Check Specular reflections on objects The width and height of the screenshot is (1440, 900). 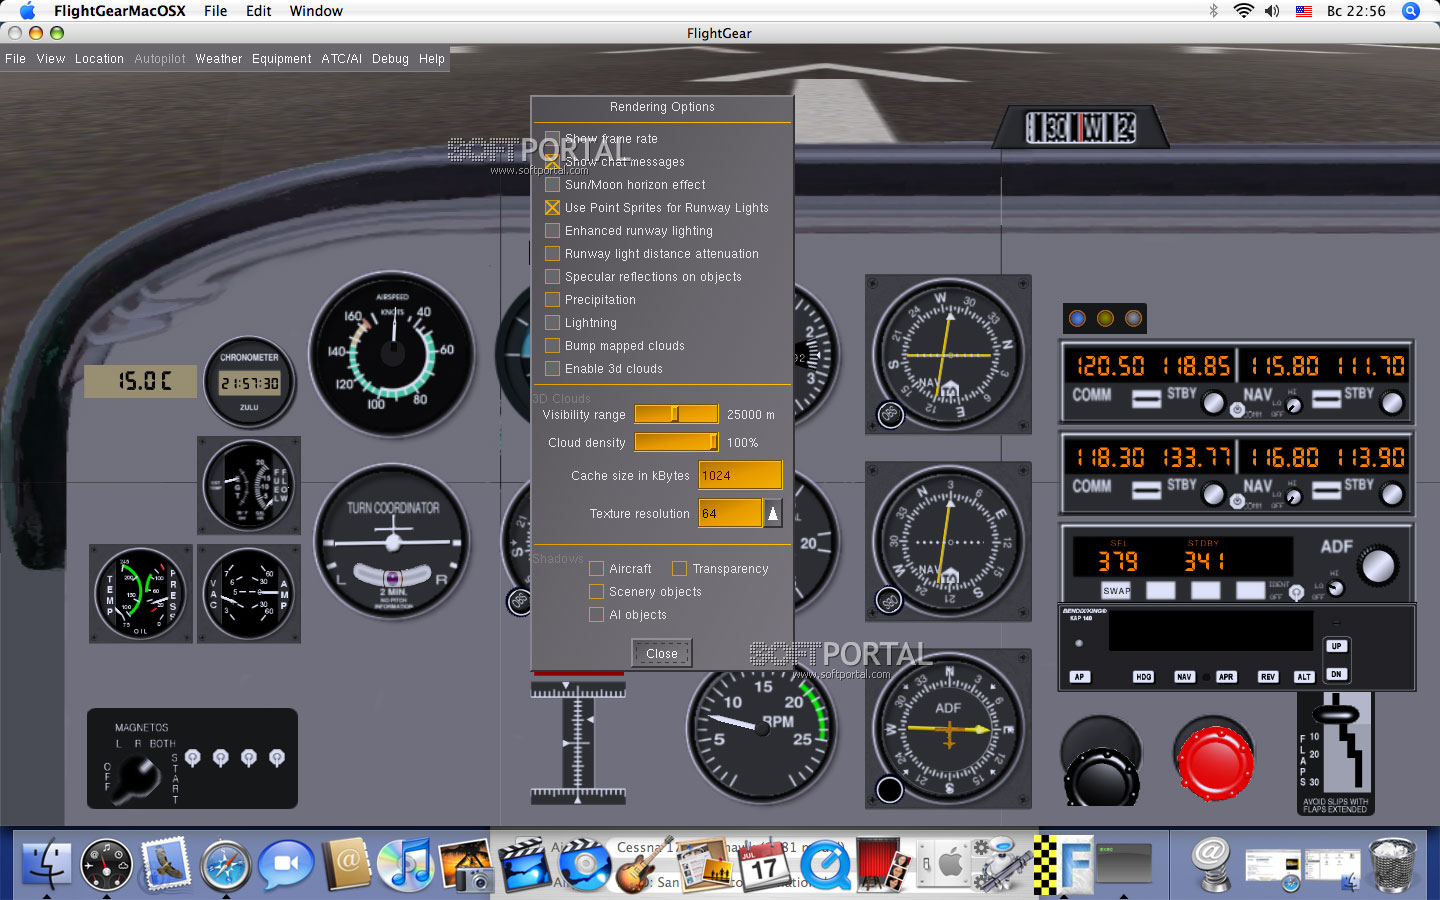tap(552, 277)
